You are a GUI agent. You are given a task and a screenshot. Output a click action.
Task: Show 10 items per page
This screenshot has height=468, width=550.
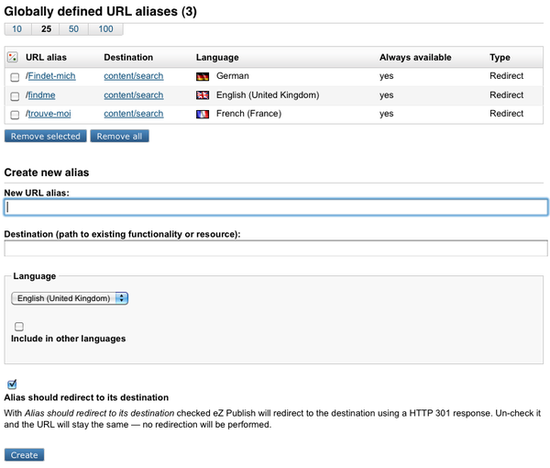click(x=17, y=29)
